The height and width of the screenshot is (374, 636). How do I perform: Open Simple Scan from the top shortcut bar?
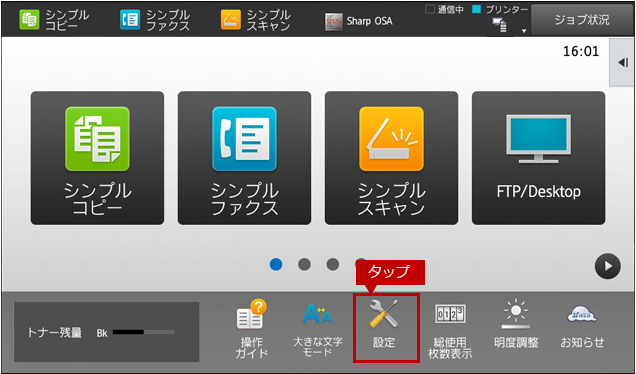[256, 20]
